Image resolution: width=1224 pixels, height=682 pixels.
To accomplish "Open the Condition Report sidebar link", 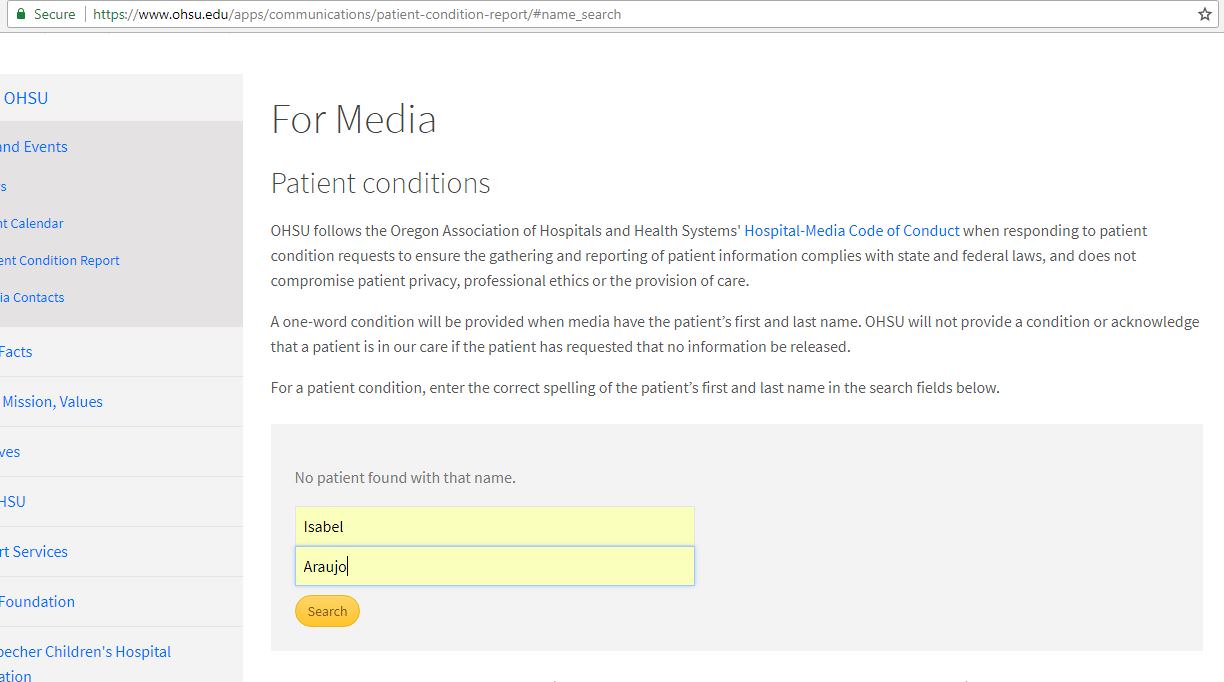I will coord(60,261).
